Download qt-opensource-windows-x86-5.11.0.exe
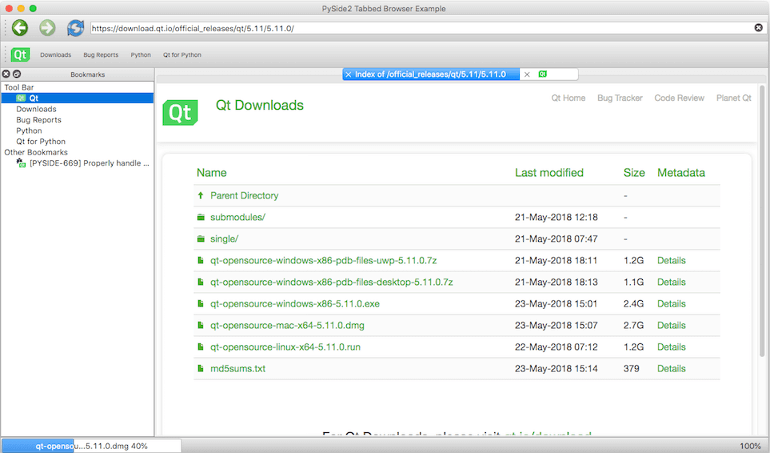770x453 pixels. tap(295, 304)
